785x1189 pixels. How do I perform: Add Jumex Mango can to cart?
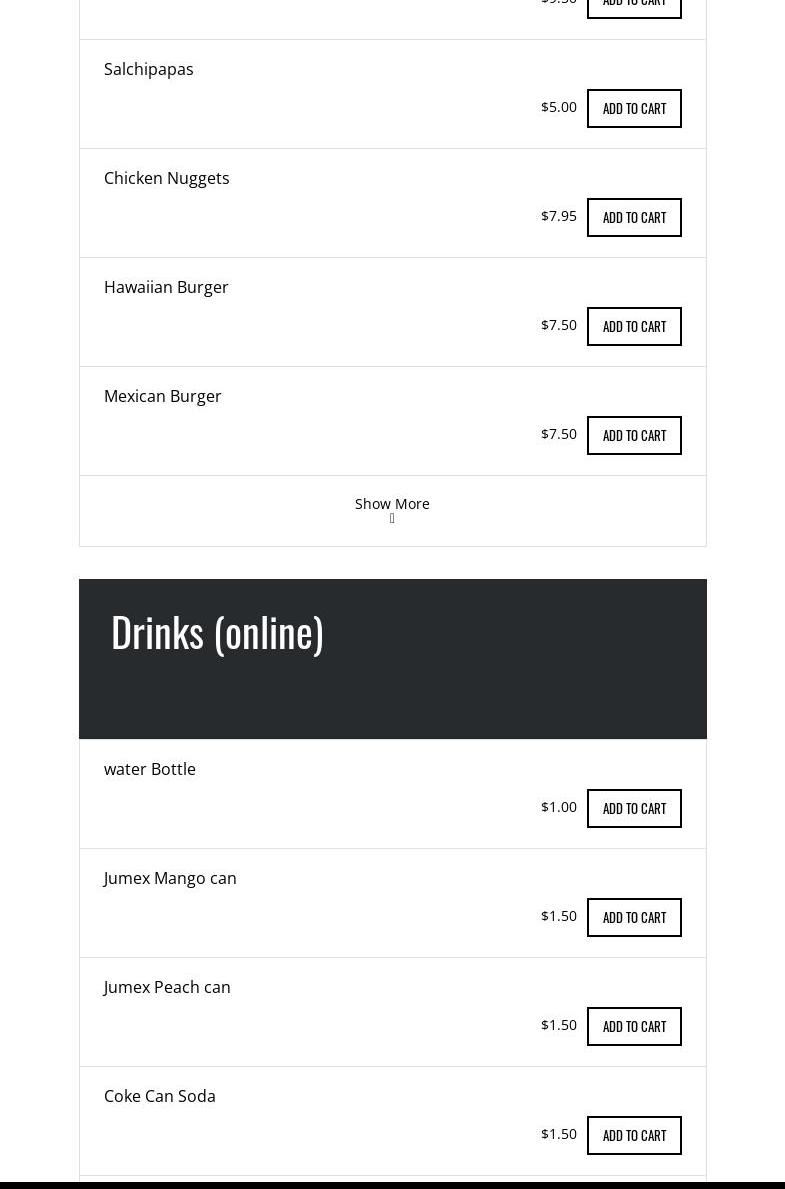click(x=634, y=917)
